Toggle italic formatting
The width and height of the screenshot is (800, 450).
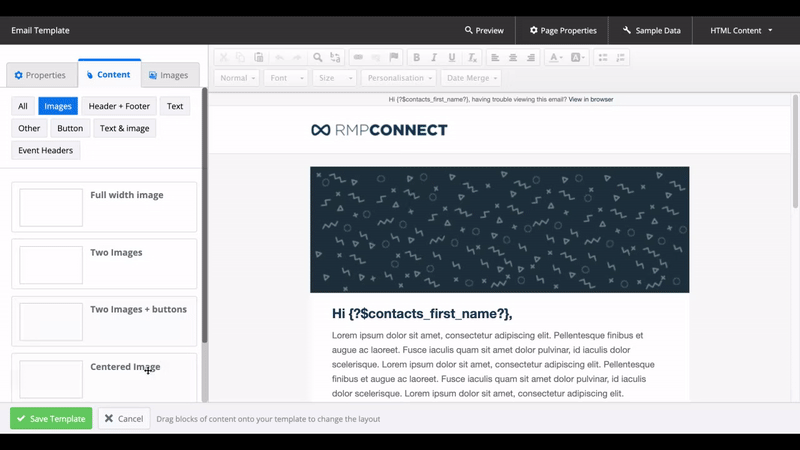pyautogui.click(x=434, y=58)
